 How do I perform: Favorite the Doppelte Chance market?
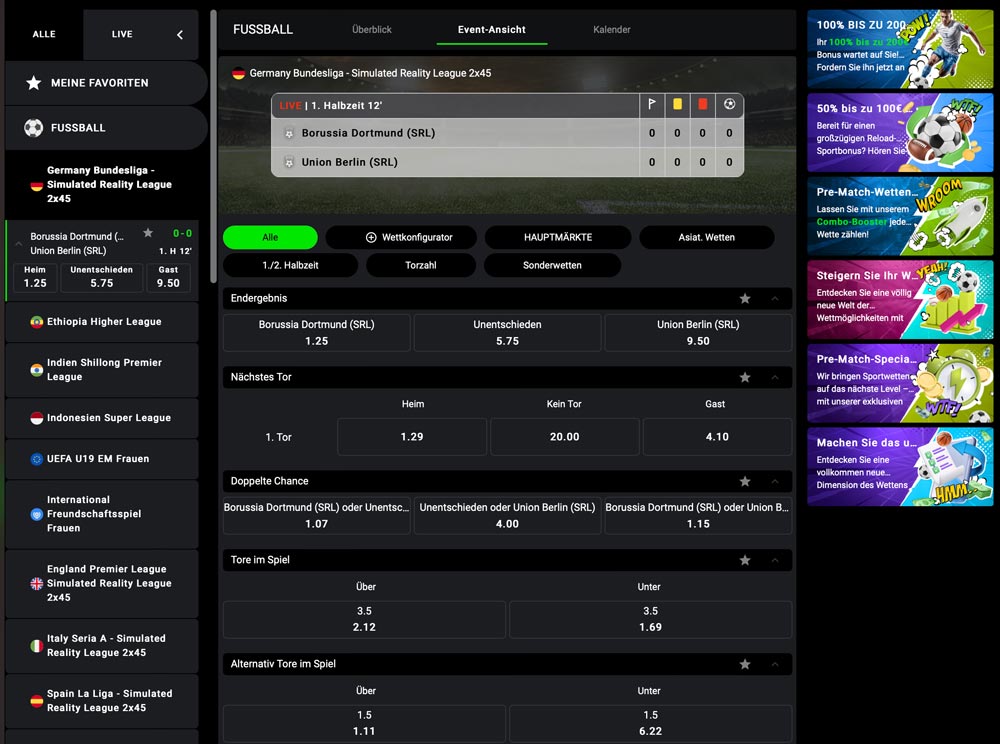pos(745,481)
